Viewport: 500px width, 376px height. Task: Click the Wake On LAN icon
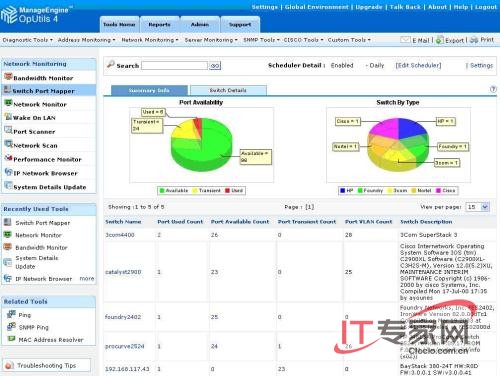[8, 116]
